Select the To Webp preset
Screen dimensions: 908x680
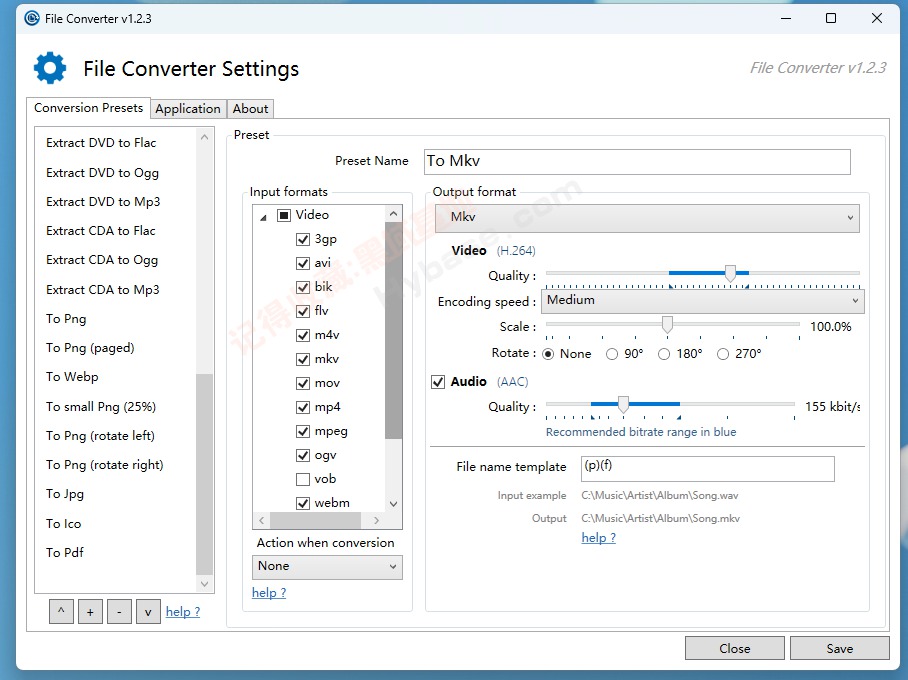click(x=72, y=377)
